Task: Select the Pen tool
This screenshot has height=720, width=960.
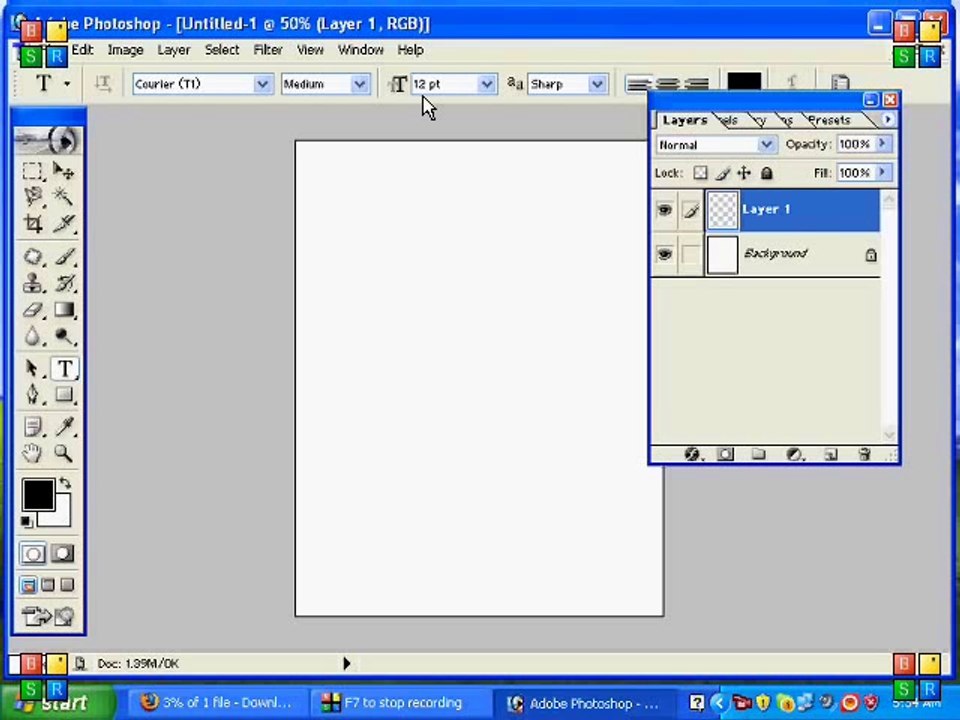Action: point(32,394)
